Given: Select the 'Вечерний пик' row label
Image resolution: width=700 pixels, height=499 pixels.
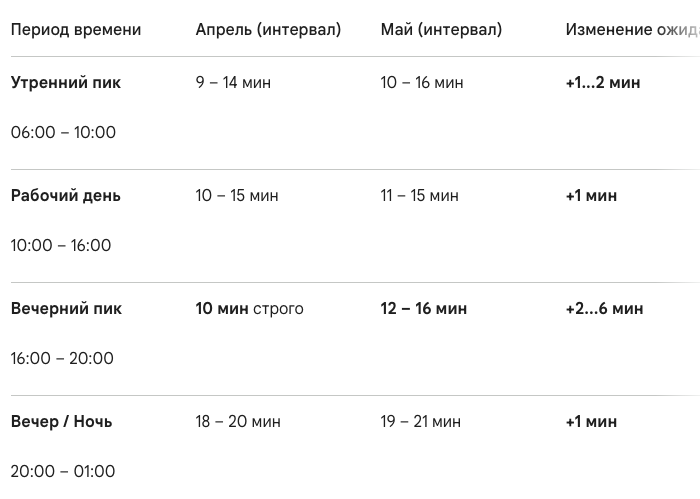Looking at the screenshot, I should [66, 309].
